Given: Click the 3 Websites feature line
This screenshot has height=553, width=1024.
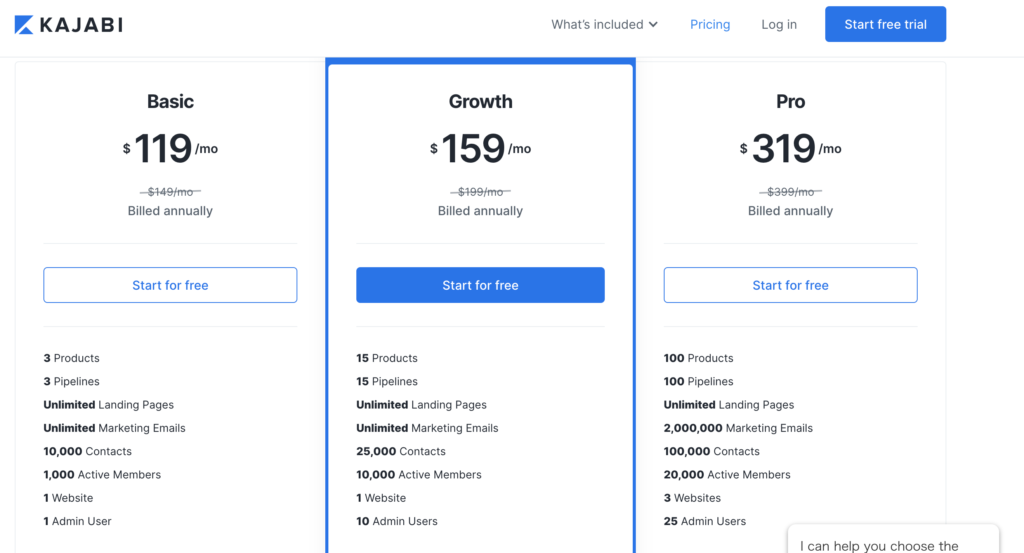Looking at the screenshot, I should (x=692, y=498).
